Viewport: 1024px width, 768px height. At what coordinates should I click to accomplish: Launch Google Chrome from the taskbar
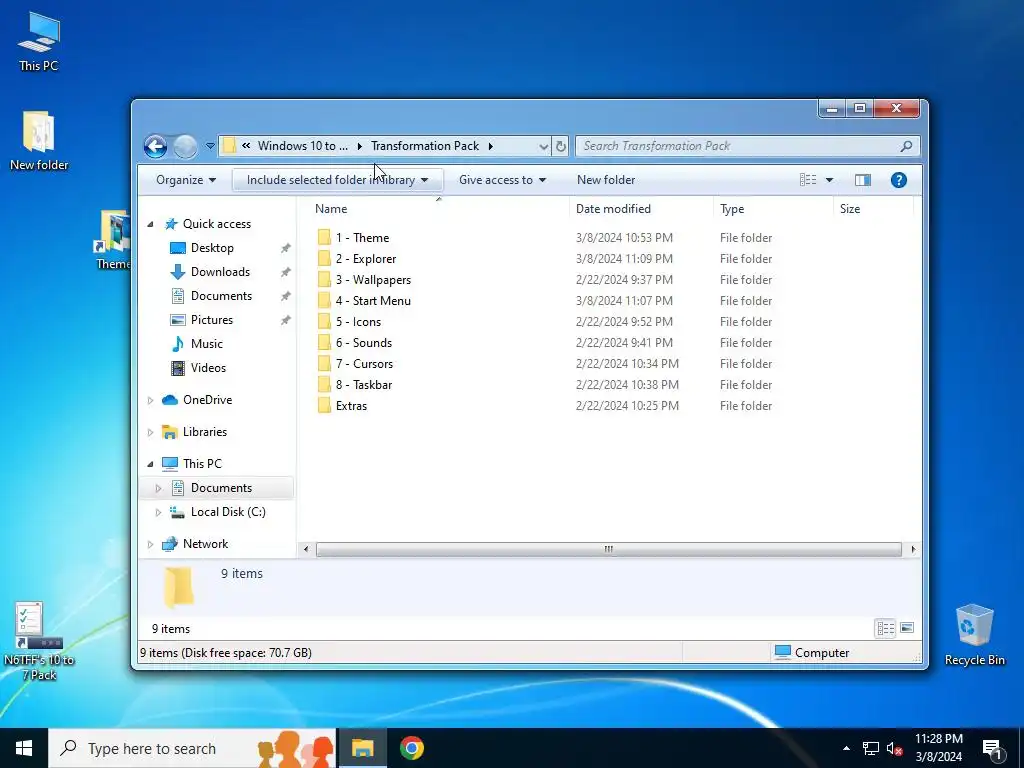411,748
